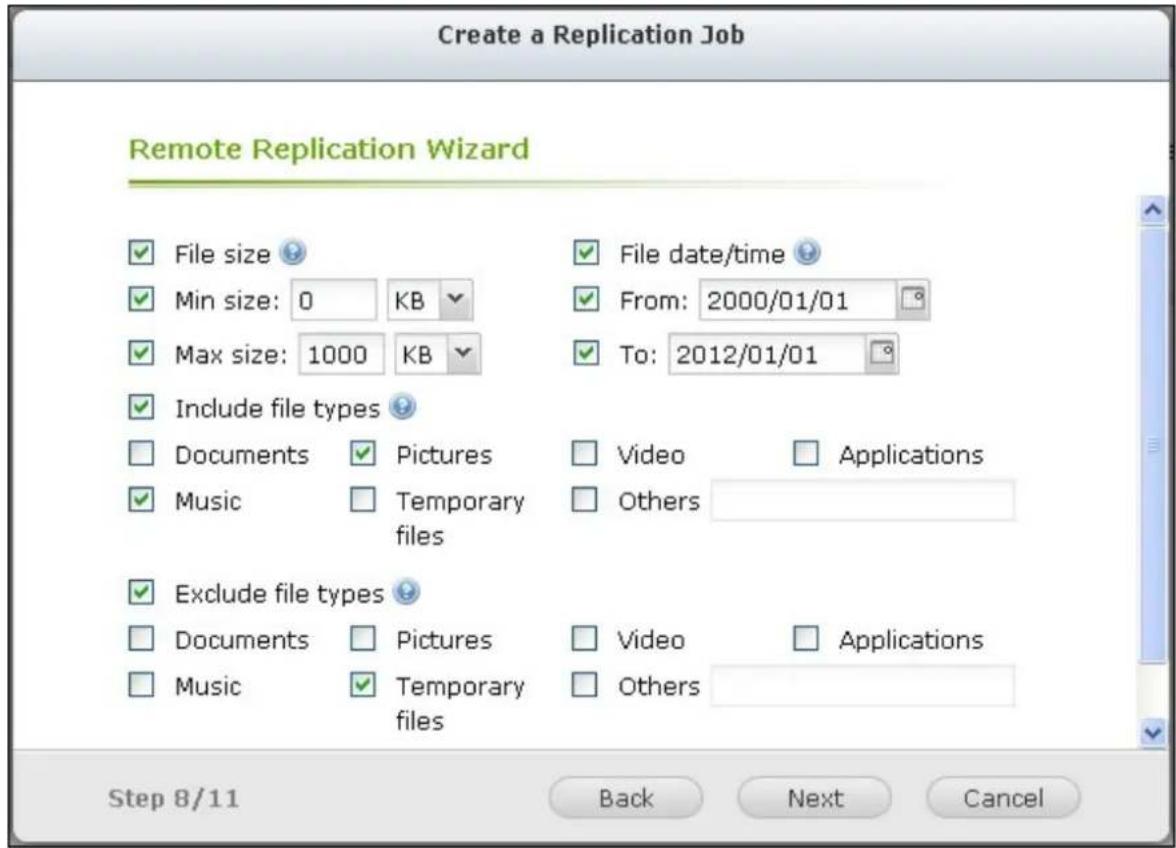Click the scrollbar down arrow
Viewport: 1176px width, 848px height.
pyautogui.click(x=1153, y=733)
